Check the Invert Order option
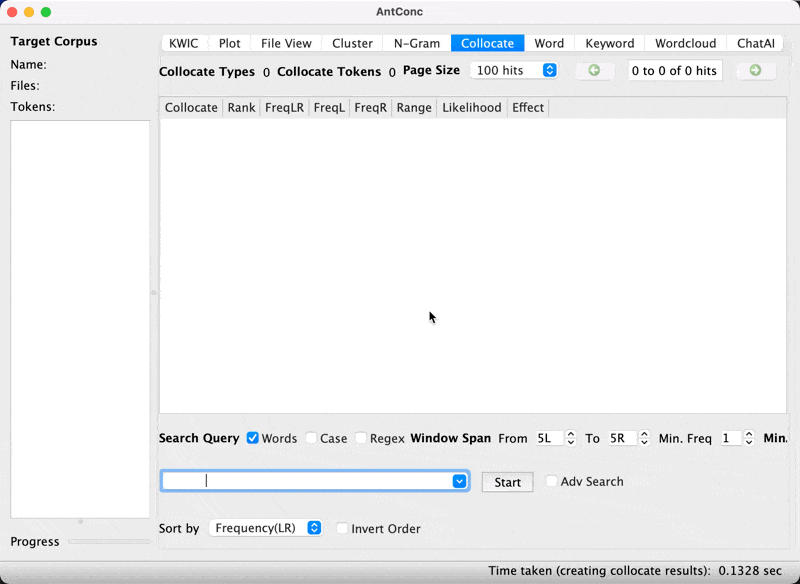This screenshot has width=800, height=584. tap(343, 528)
